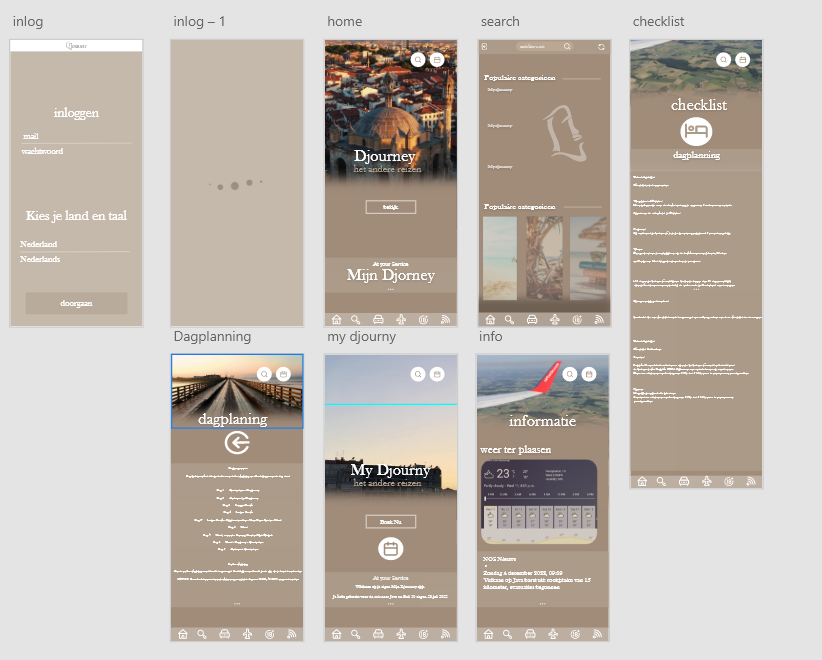Select the home artboard title

344,21
